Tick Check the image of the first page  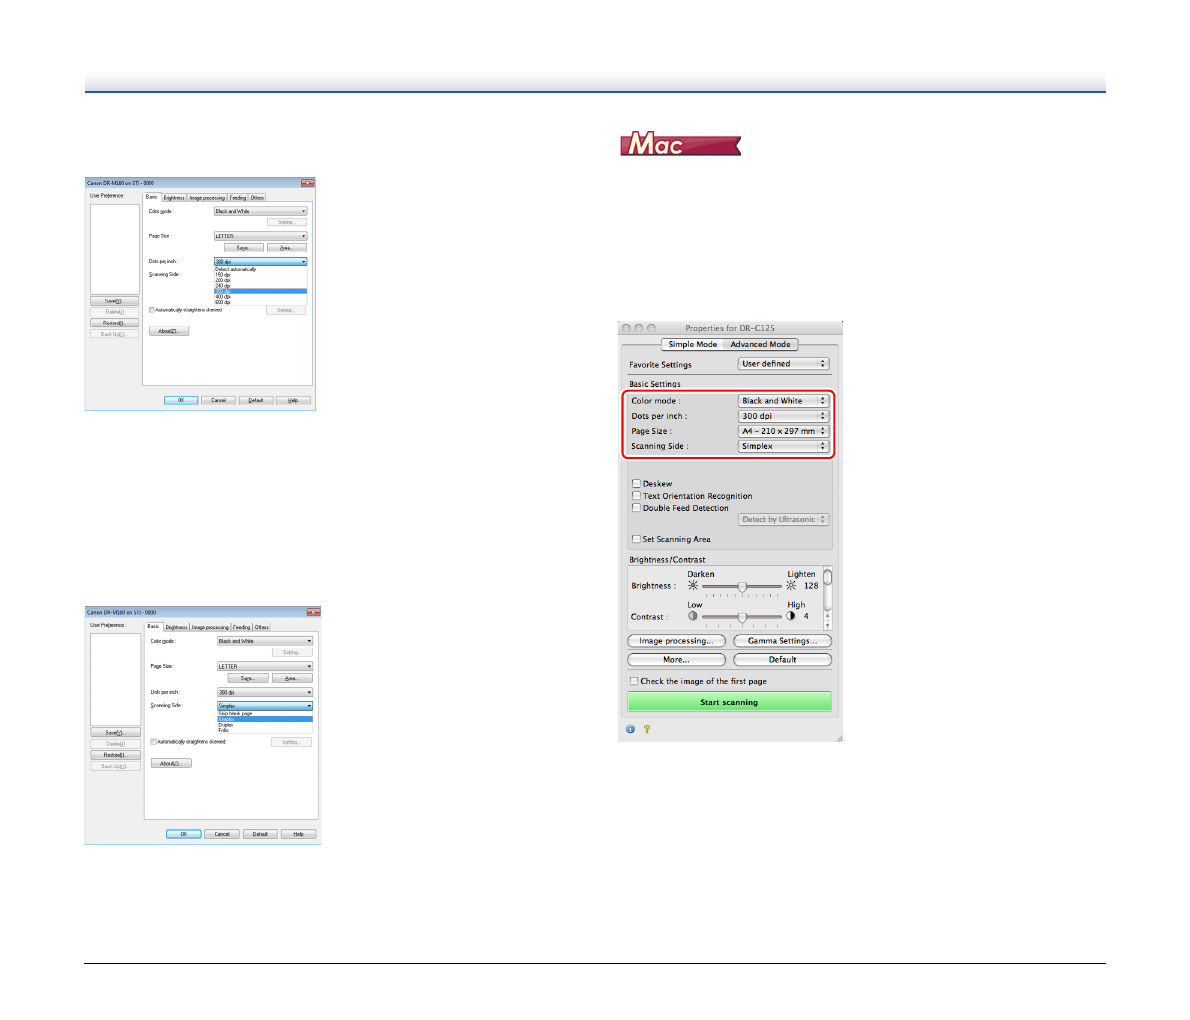point(634,681)
